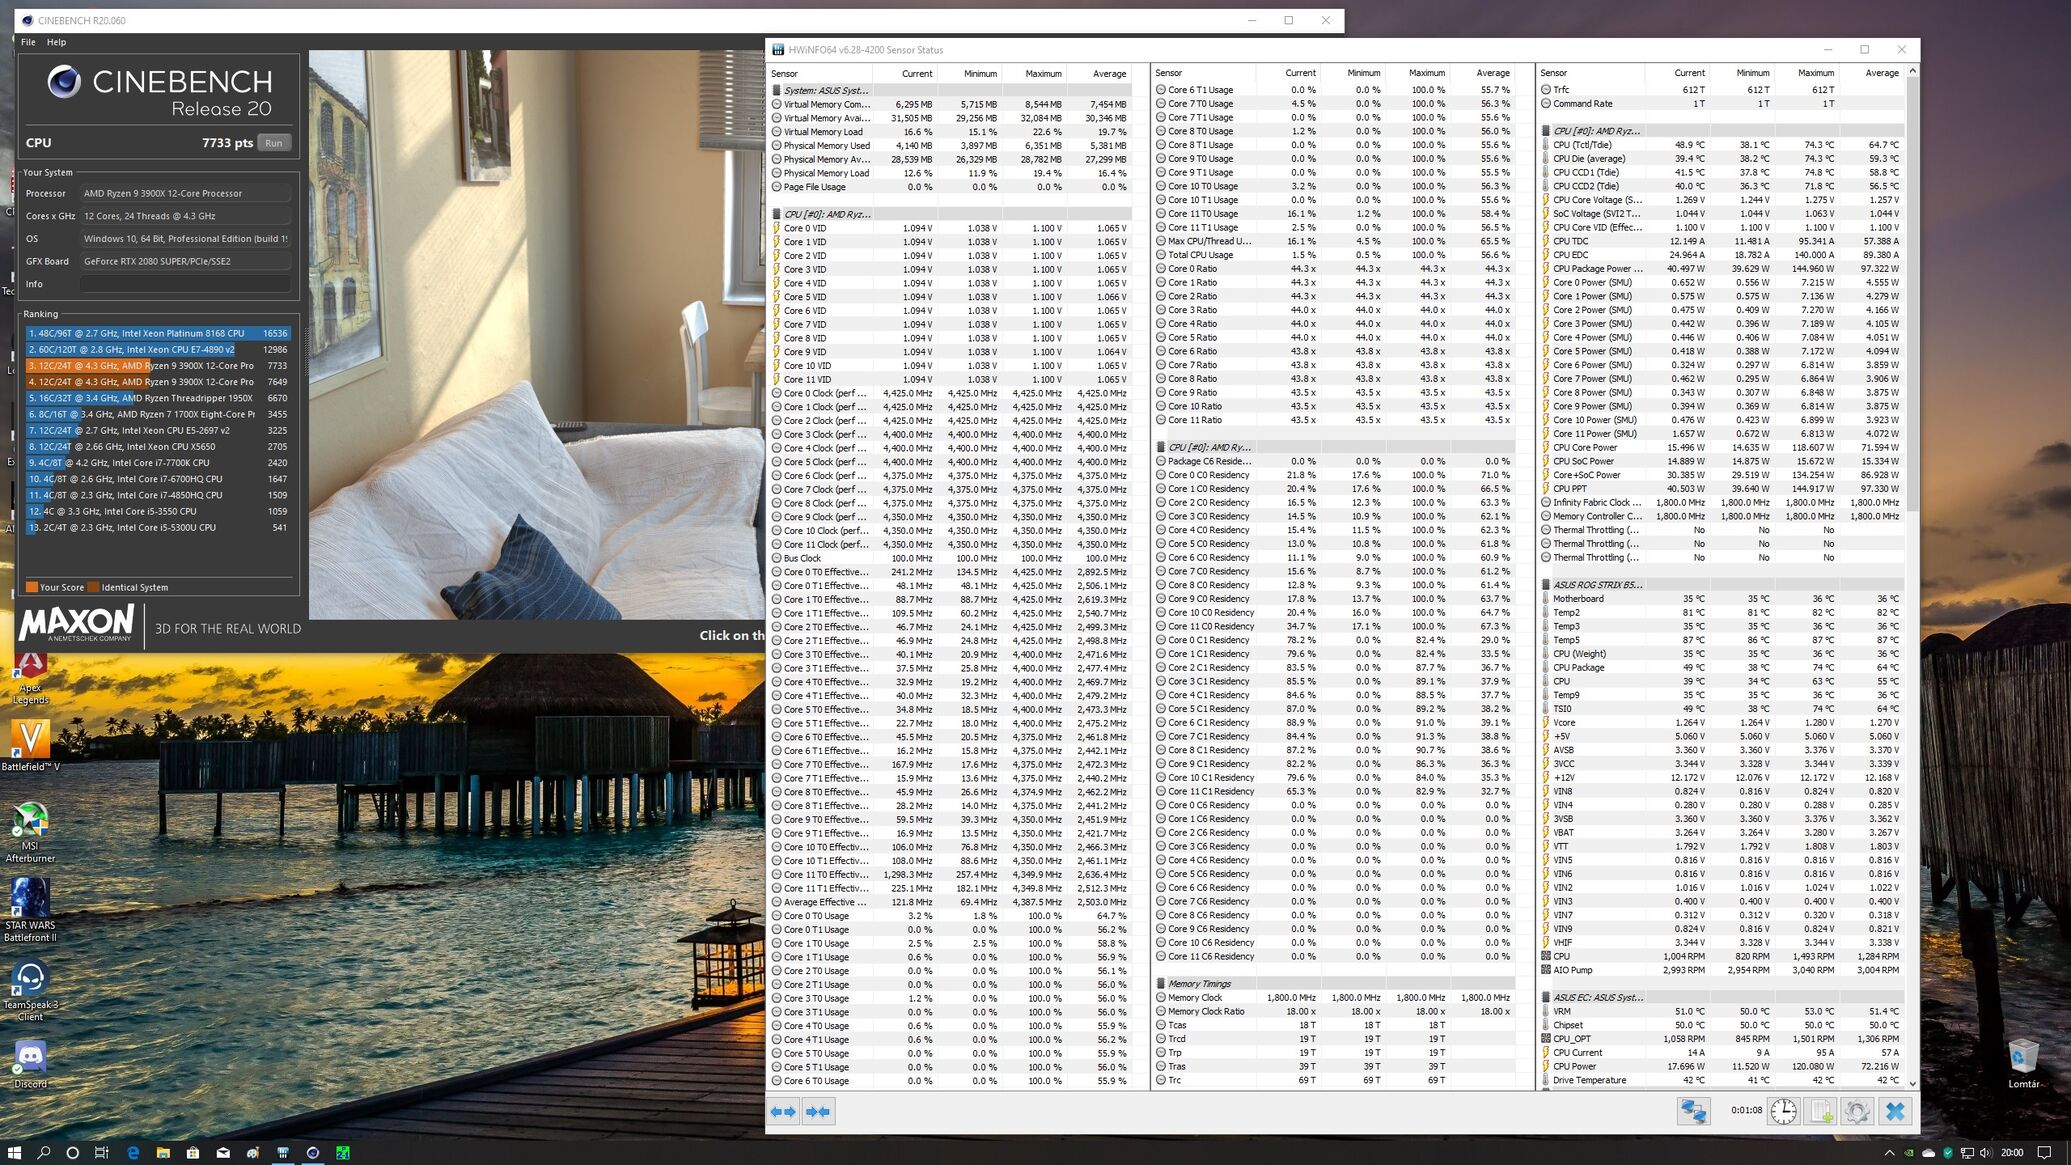Select the Virtual Memory Load row
This screenshot has width=2071, height=1165.
(949, 131)
